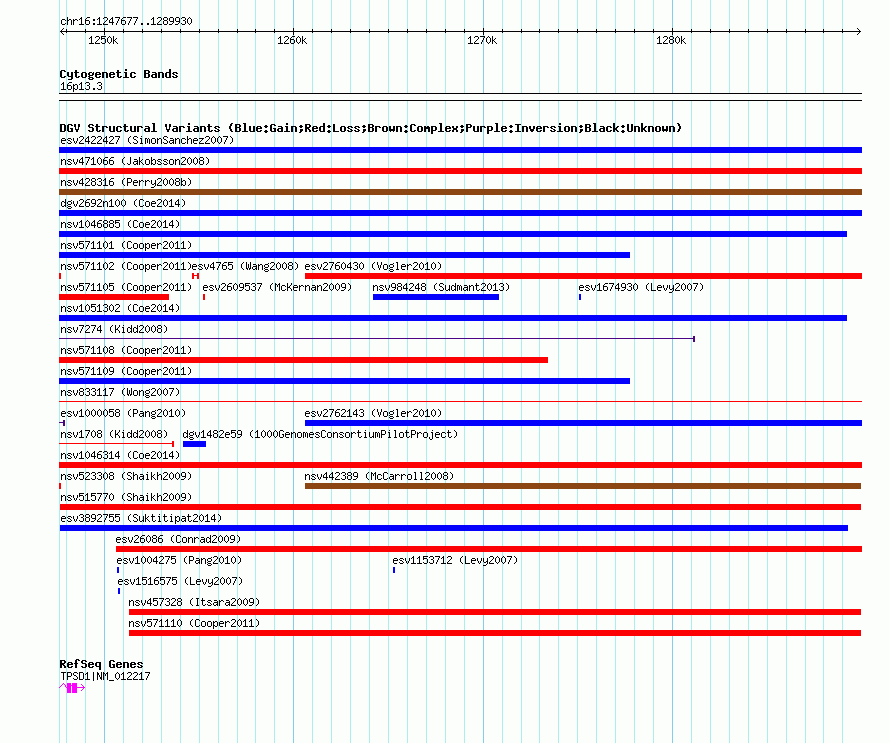
Task: Select the nsv523308 (Shaikh2009) label
Action: tap(126, 476)
